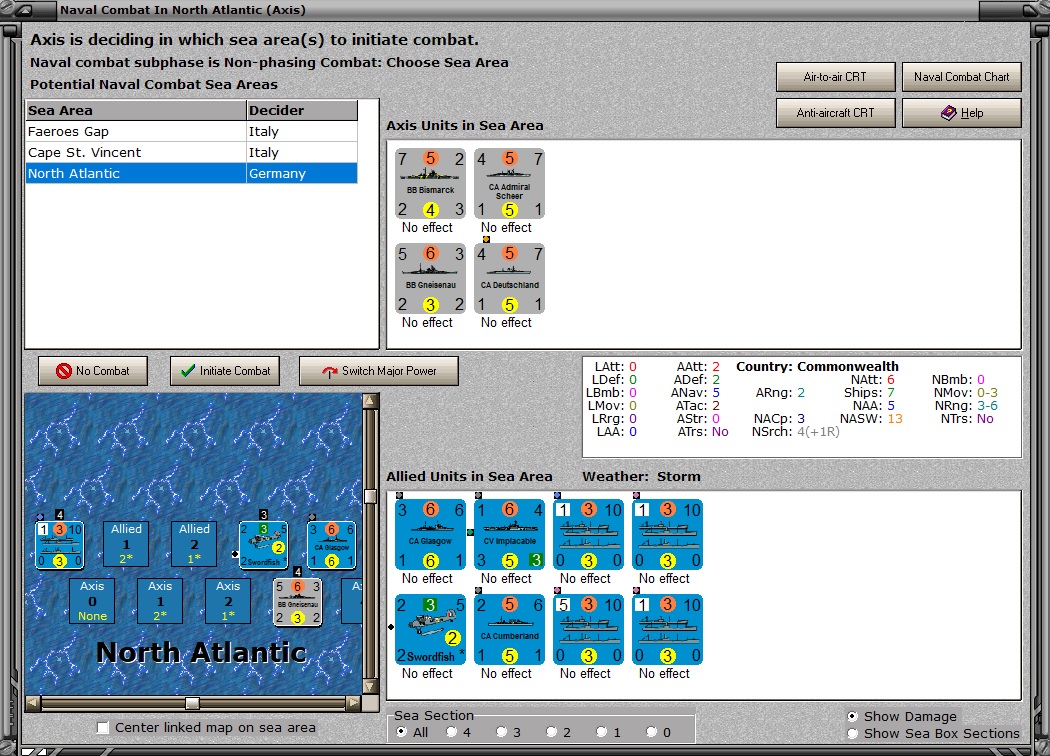Click the Axis 2 sea box section

point(228,601)
